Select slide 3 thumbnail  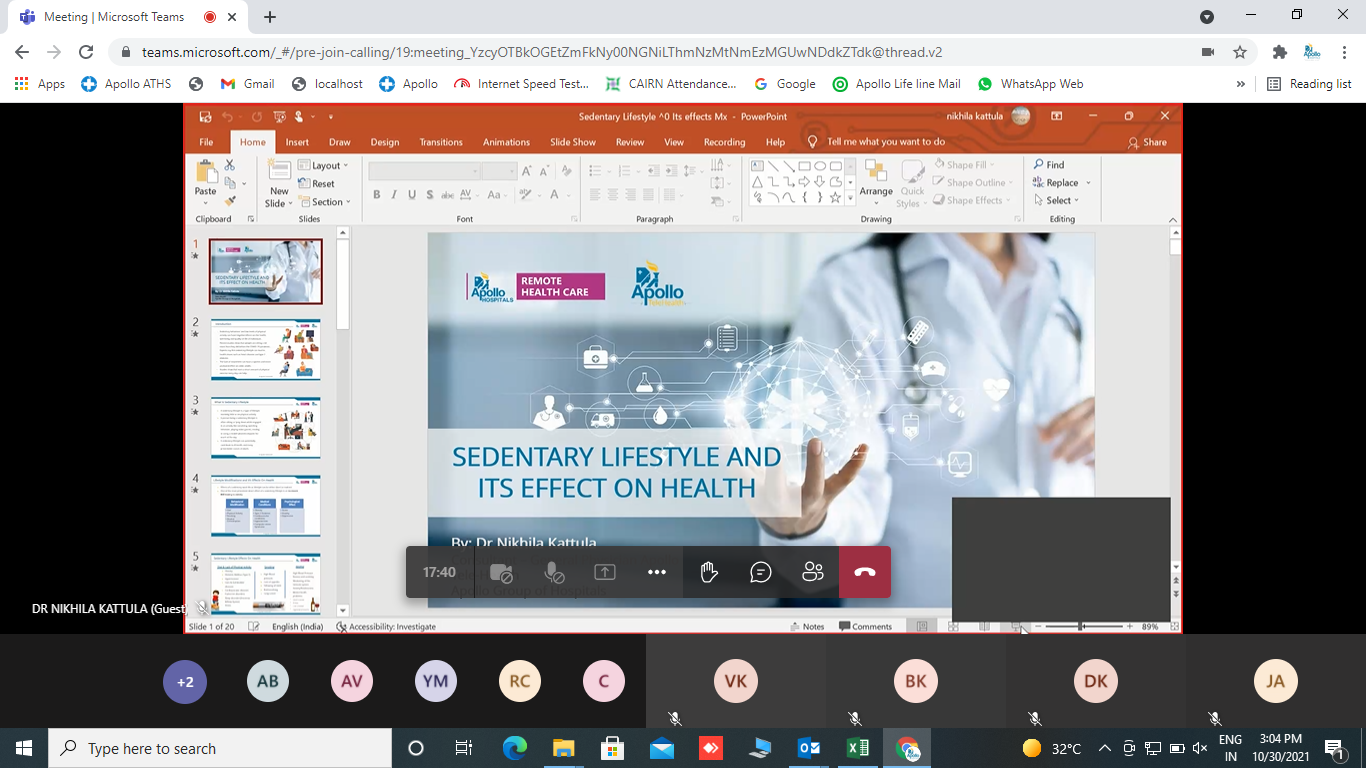pyautogui.click(x=265, y=428)
